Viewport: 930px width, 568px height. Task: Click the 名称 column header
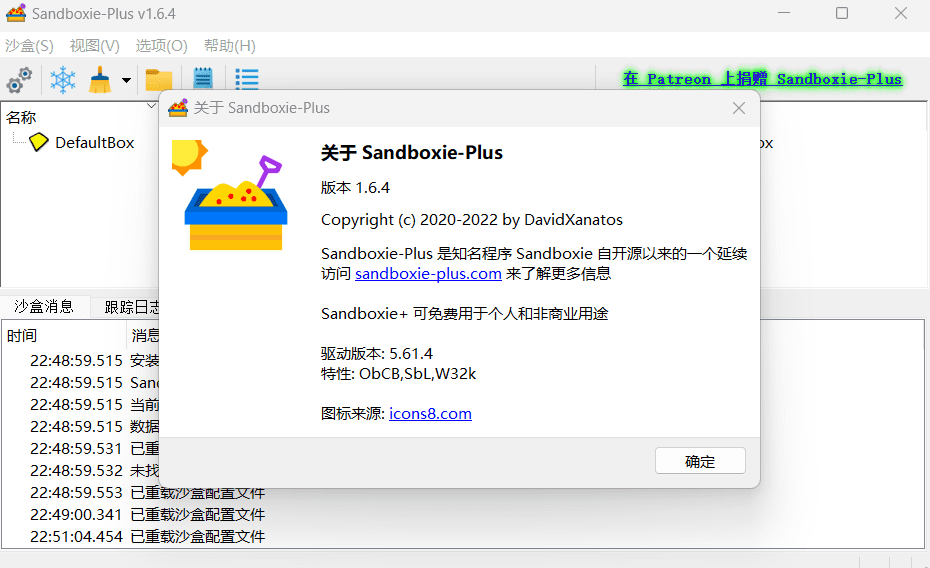click(21, 117)
